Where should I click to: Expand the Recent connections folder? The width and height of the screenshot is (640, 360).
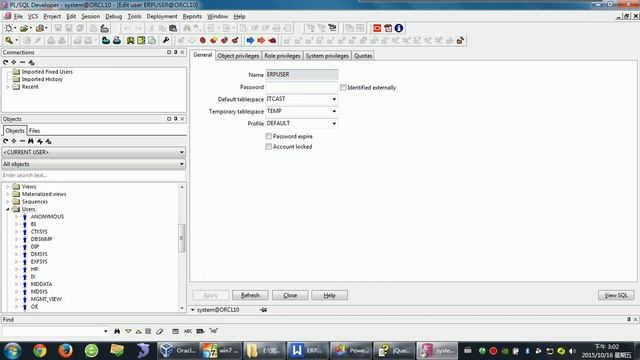coord(7,87)
